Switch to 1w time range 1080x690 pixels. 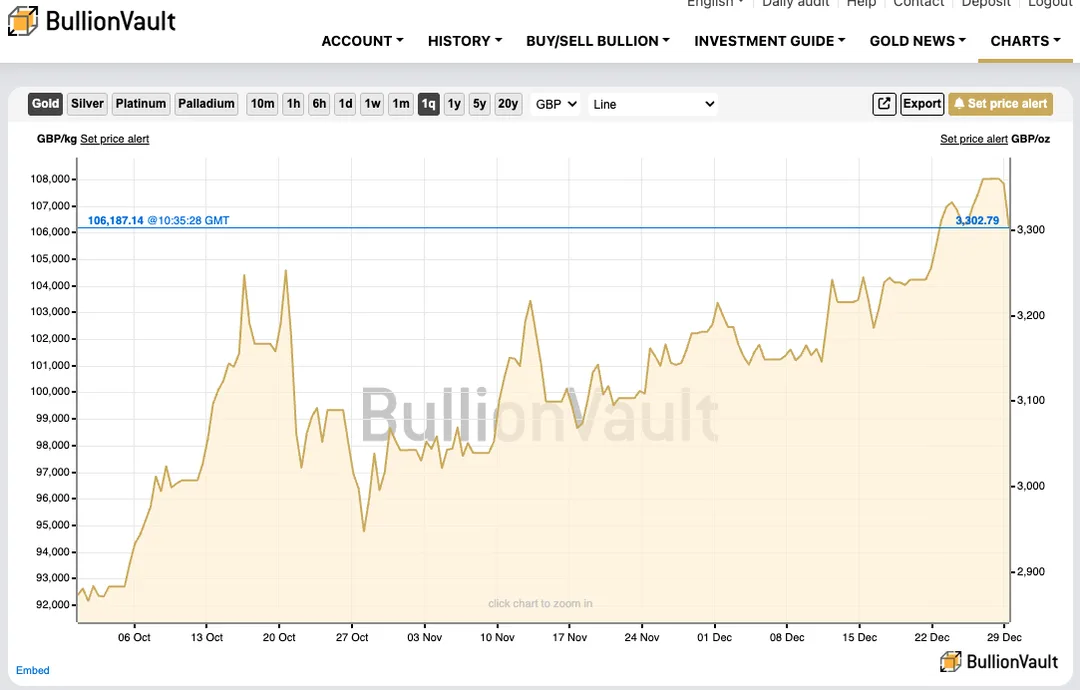point(373,104)
